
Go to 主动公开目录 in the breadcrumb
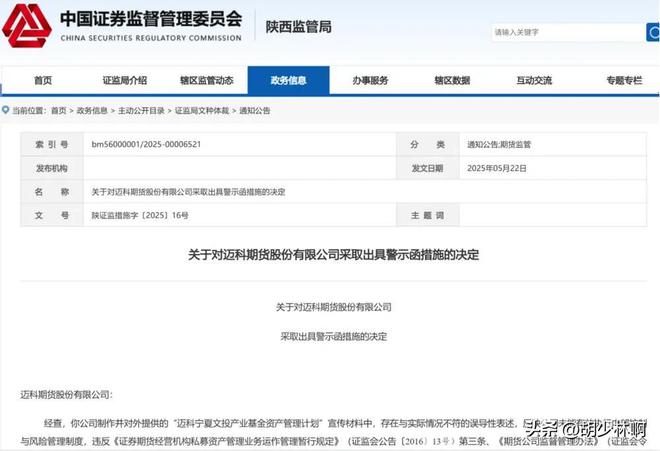tap(141, 111)
